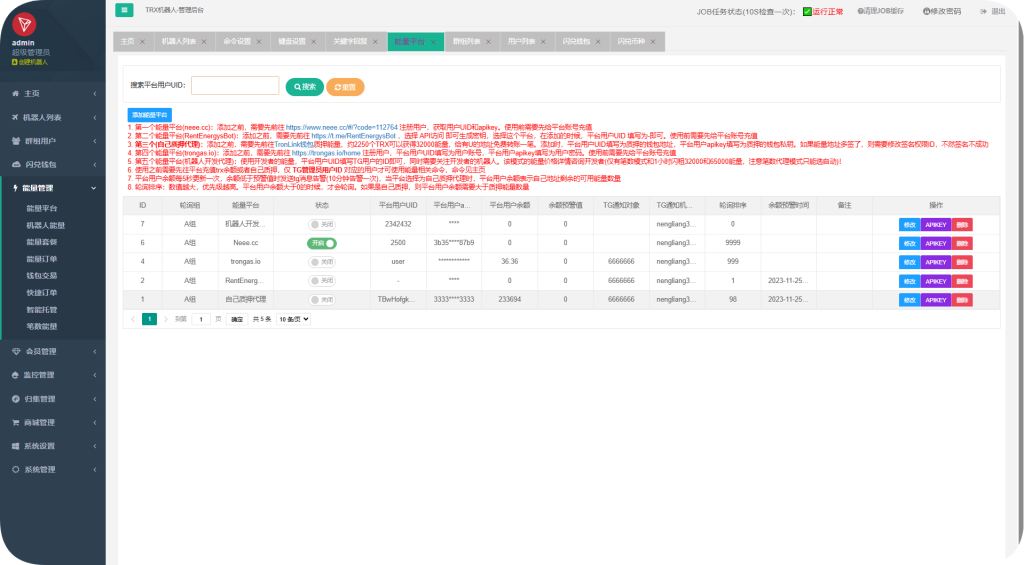The width and height of the screenshot is (1024, 565).
Task: Open 能量订单 submenu item in sidebar
Action: (42, 259)
